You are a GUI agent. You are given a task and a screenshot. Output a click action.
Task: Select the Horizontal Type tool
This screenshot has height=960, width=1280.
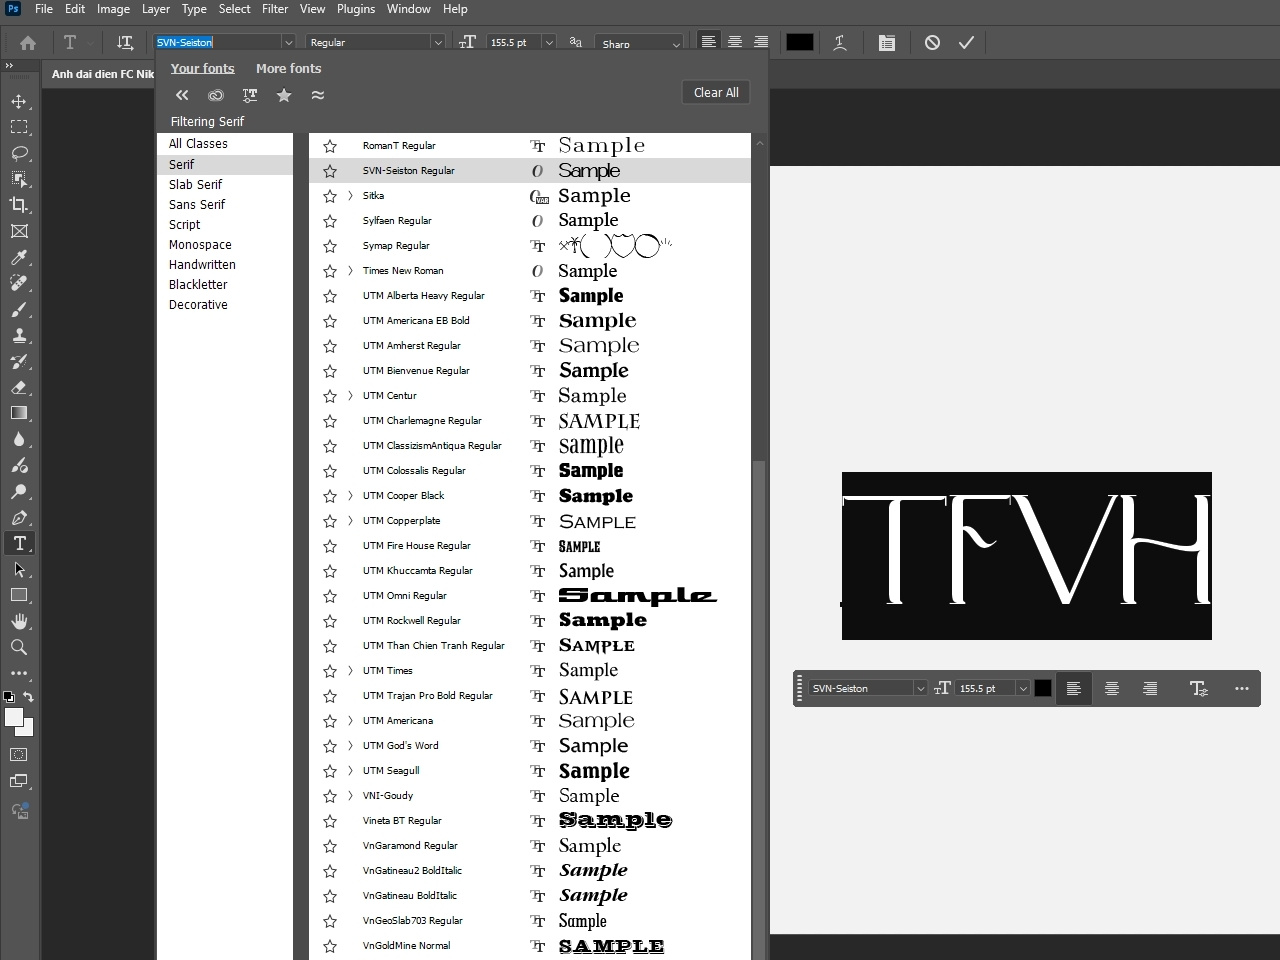(19, 543)
